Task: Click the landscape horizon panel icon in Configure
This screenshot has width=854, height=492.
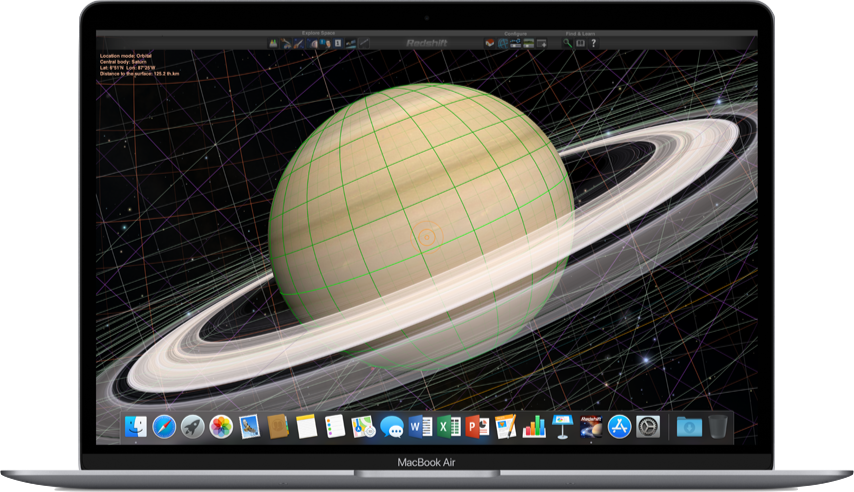Action: [x=529, y=43]
